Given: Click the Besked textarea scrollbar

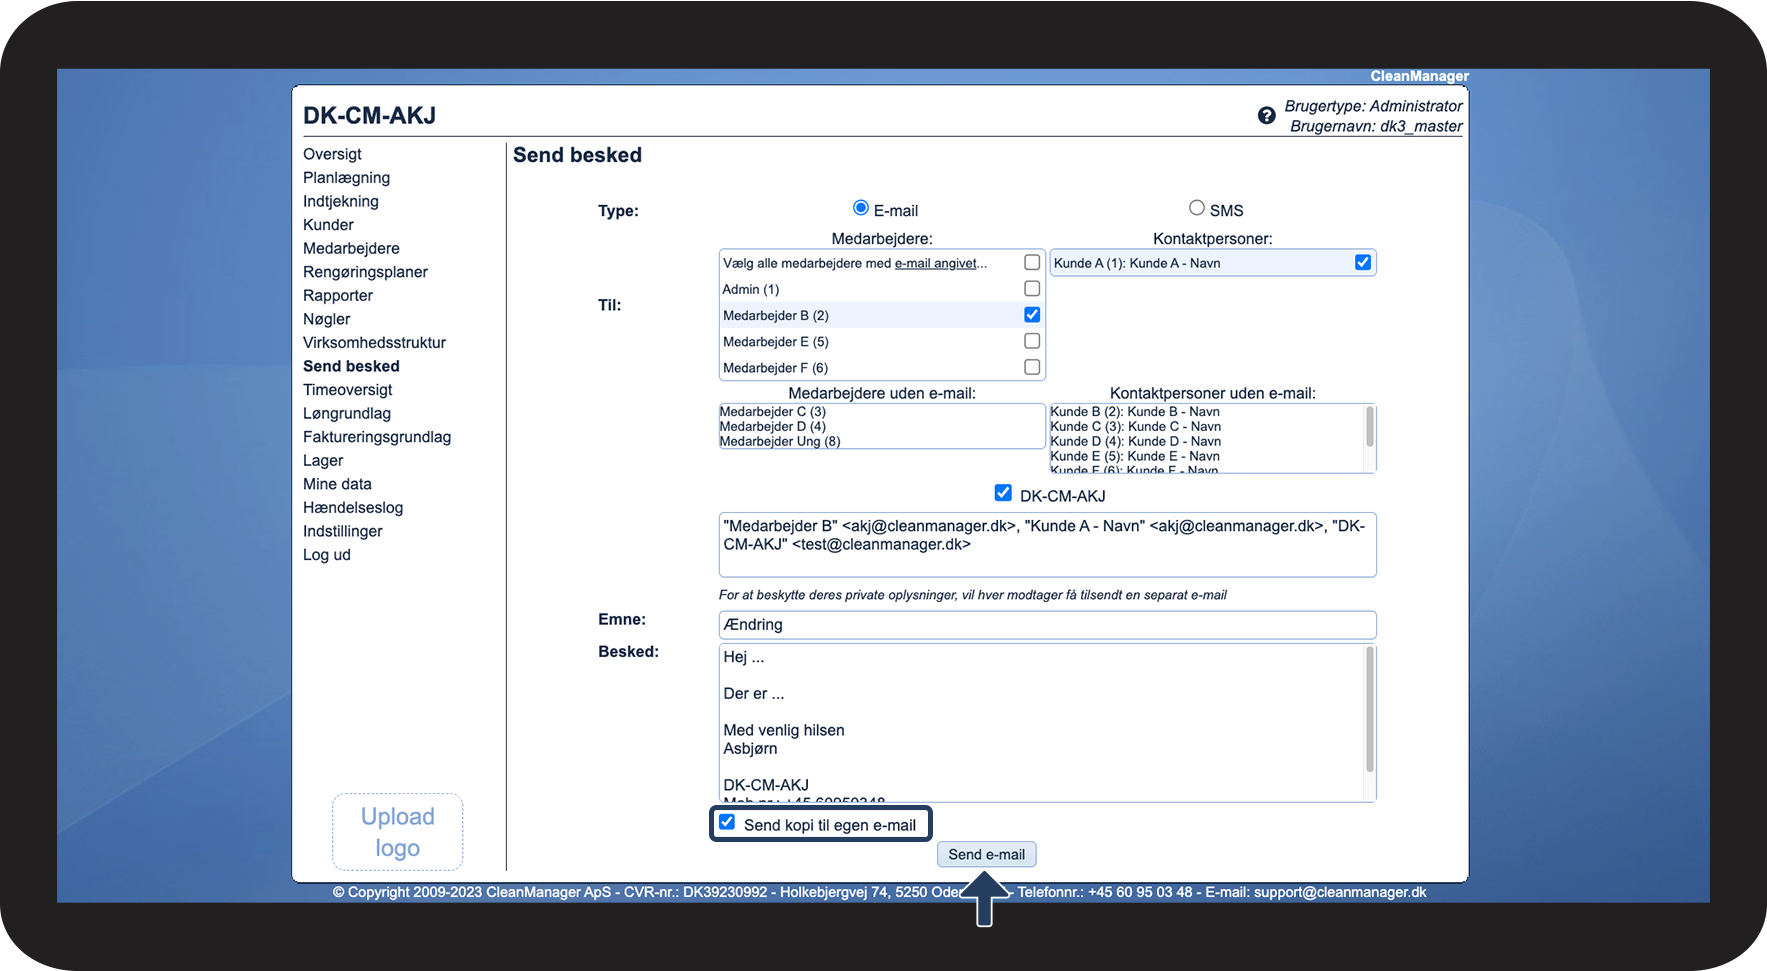Looking at the screenshot, I should point(1370,710).
